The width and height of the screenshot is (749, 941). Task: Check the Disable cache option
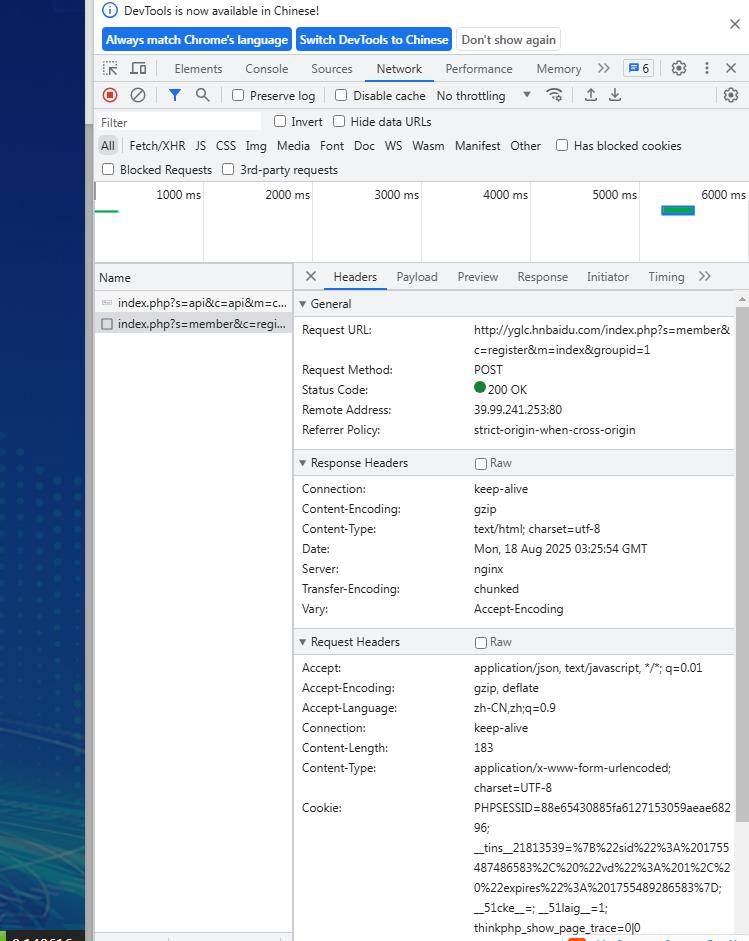pos(341,96)
